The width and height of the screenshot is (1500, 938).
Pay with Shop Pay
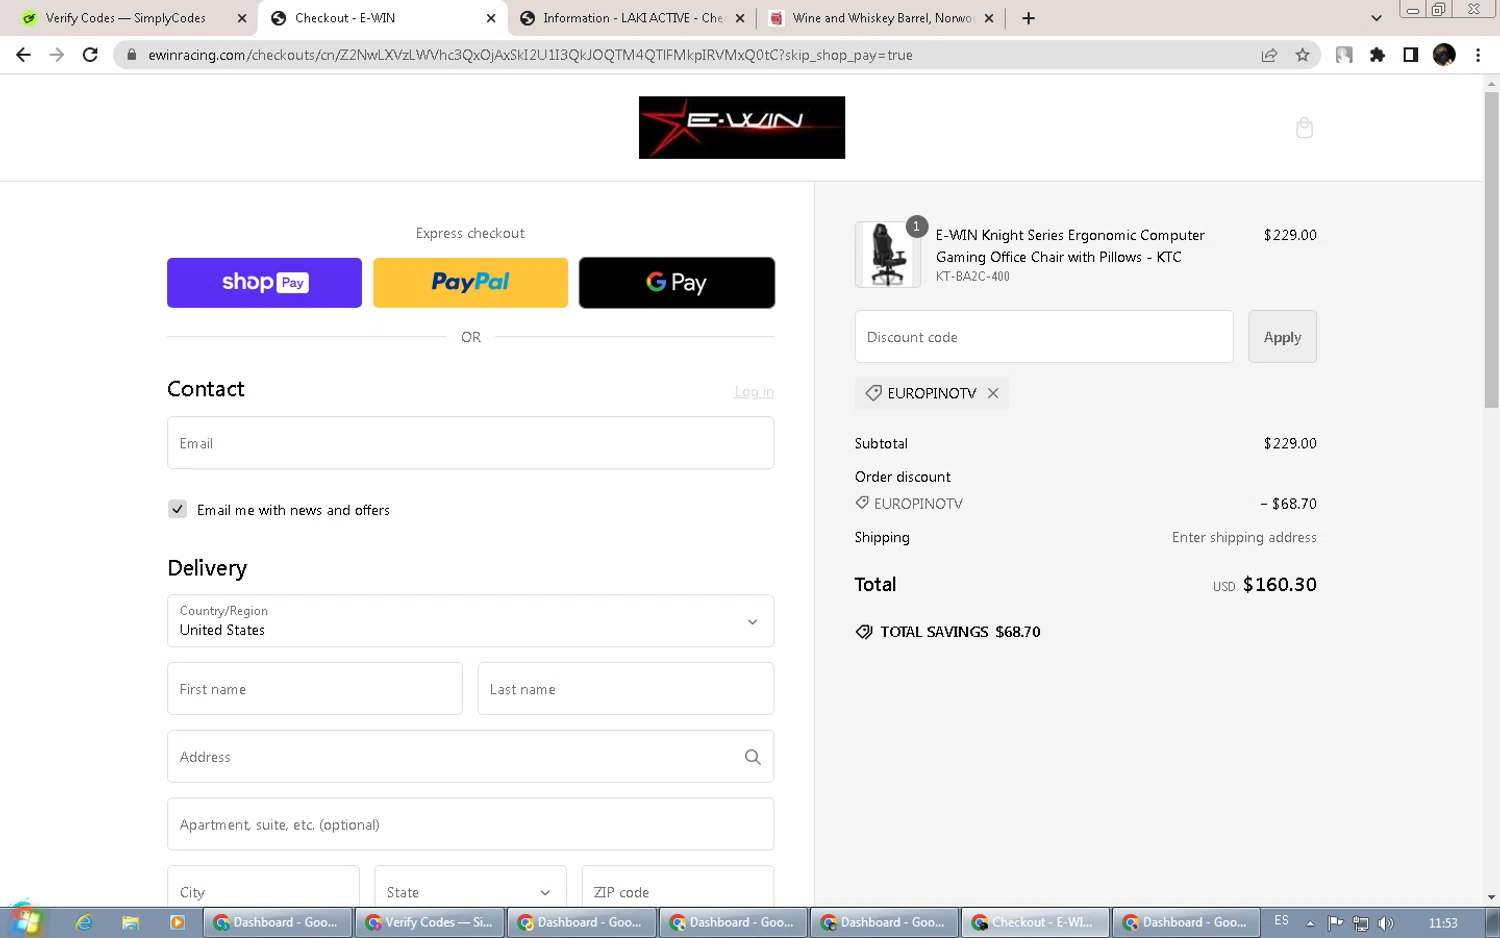[264, 283]
